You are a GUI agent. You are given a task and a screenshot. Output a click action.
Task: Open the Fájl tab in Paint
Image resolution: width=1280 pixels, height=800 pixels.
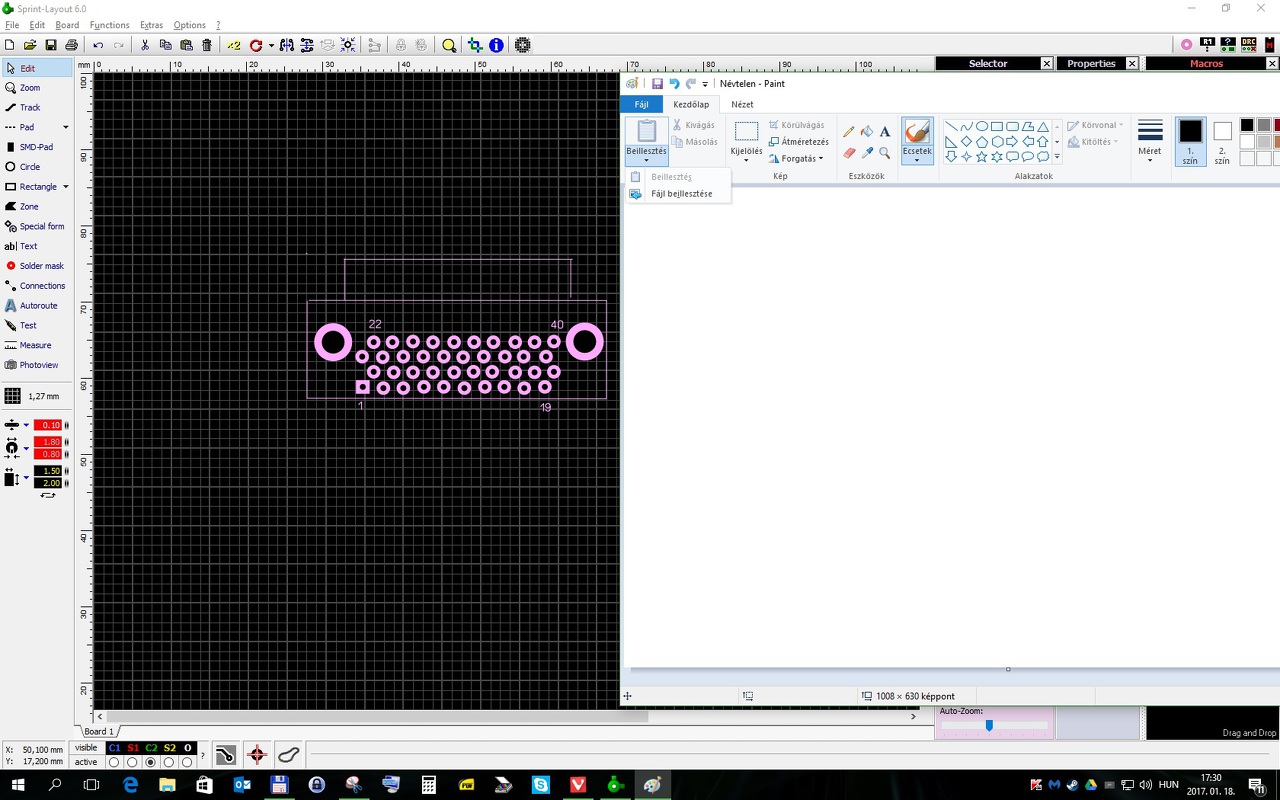[642, 104]
